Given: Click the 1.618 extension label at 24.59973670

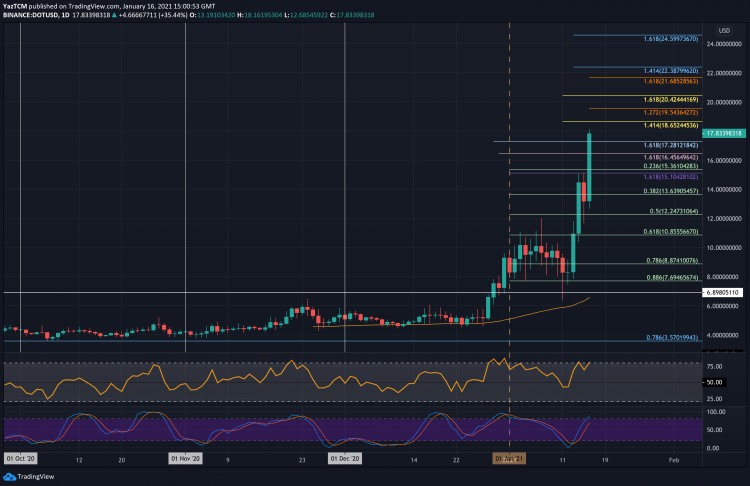Looking at the screenshot, I should point(668,37).
